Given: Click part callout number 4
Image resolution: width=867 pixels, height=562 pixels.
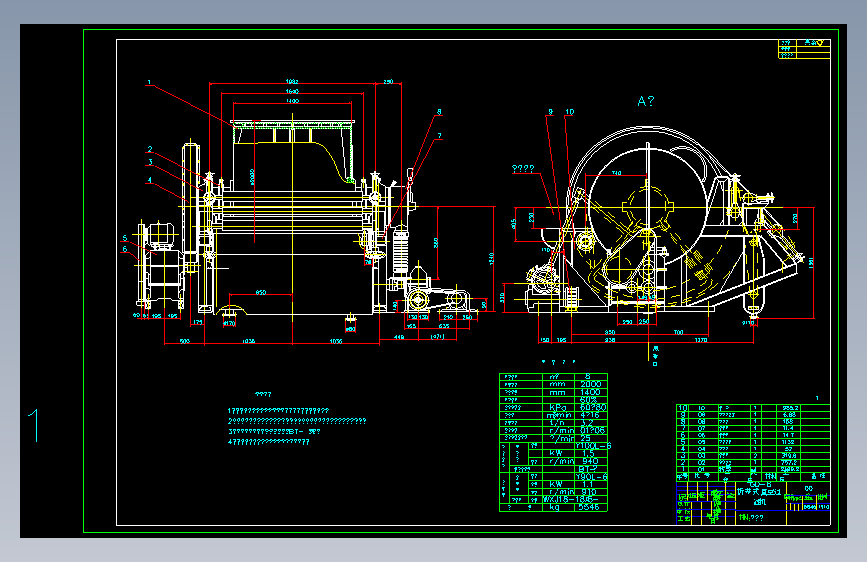Looking at the screenshot, I should tap(149, 180).
